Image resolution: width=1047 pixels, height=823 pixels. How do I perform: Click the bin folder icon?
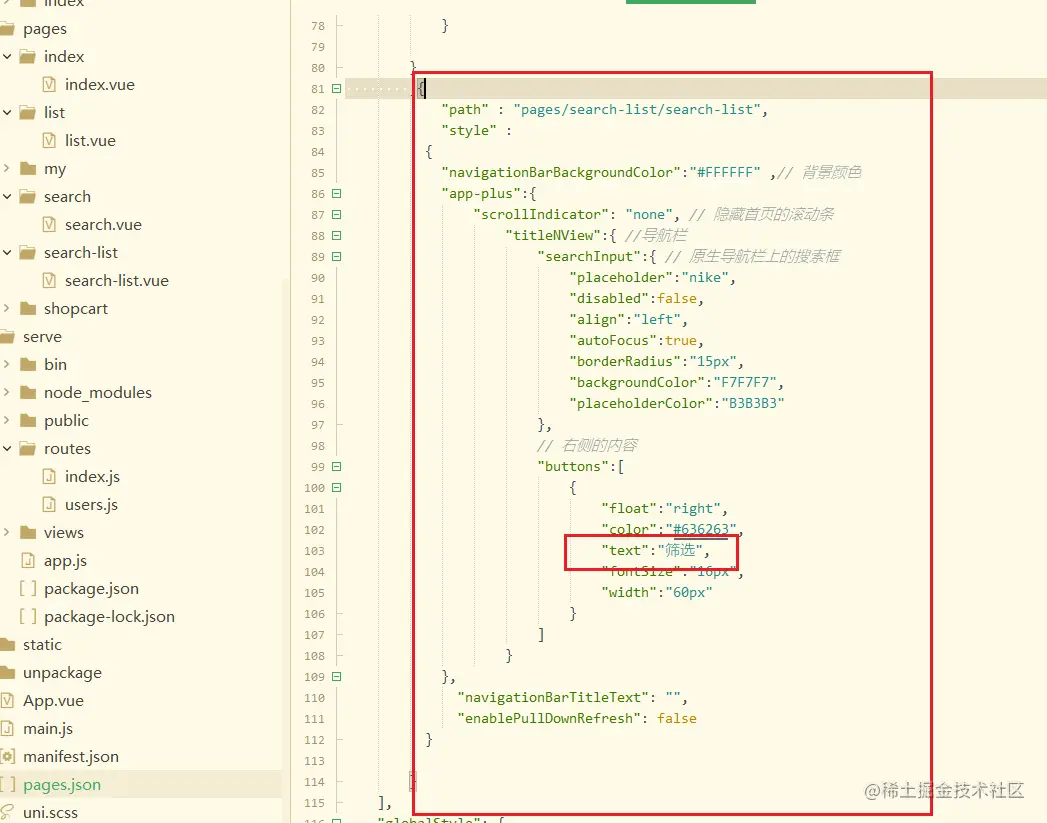click(x=28, y=364)
